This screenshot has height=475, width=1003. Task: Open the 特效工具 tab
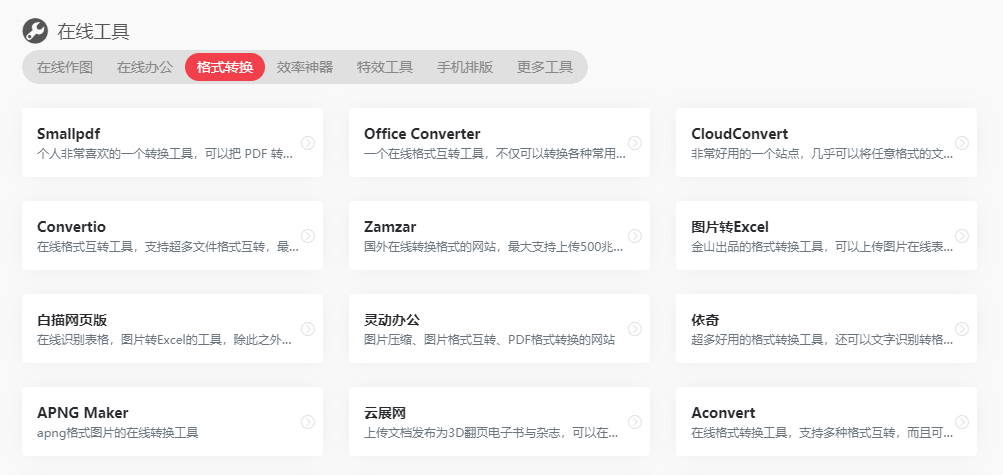385,67
